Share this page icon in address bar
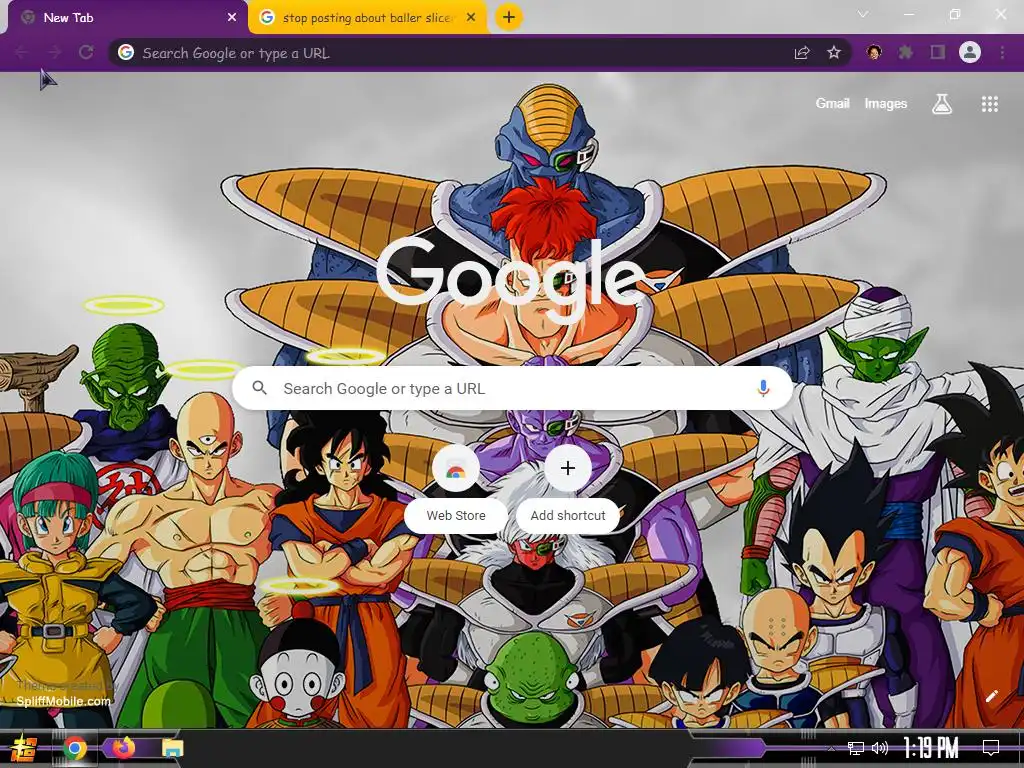1024x768 pixels. tap(802, 52)
